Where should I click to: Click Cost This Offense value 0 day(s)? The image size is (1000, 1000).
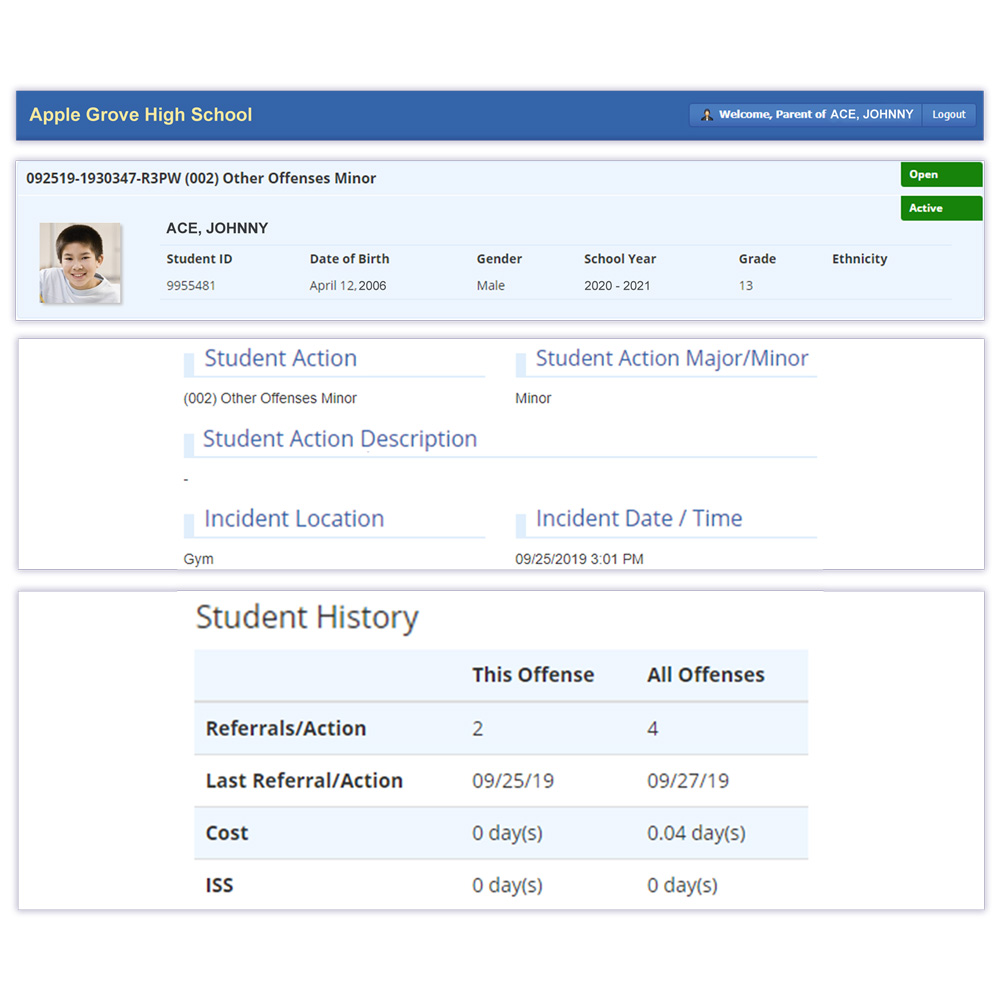click(x=507, y=833)
